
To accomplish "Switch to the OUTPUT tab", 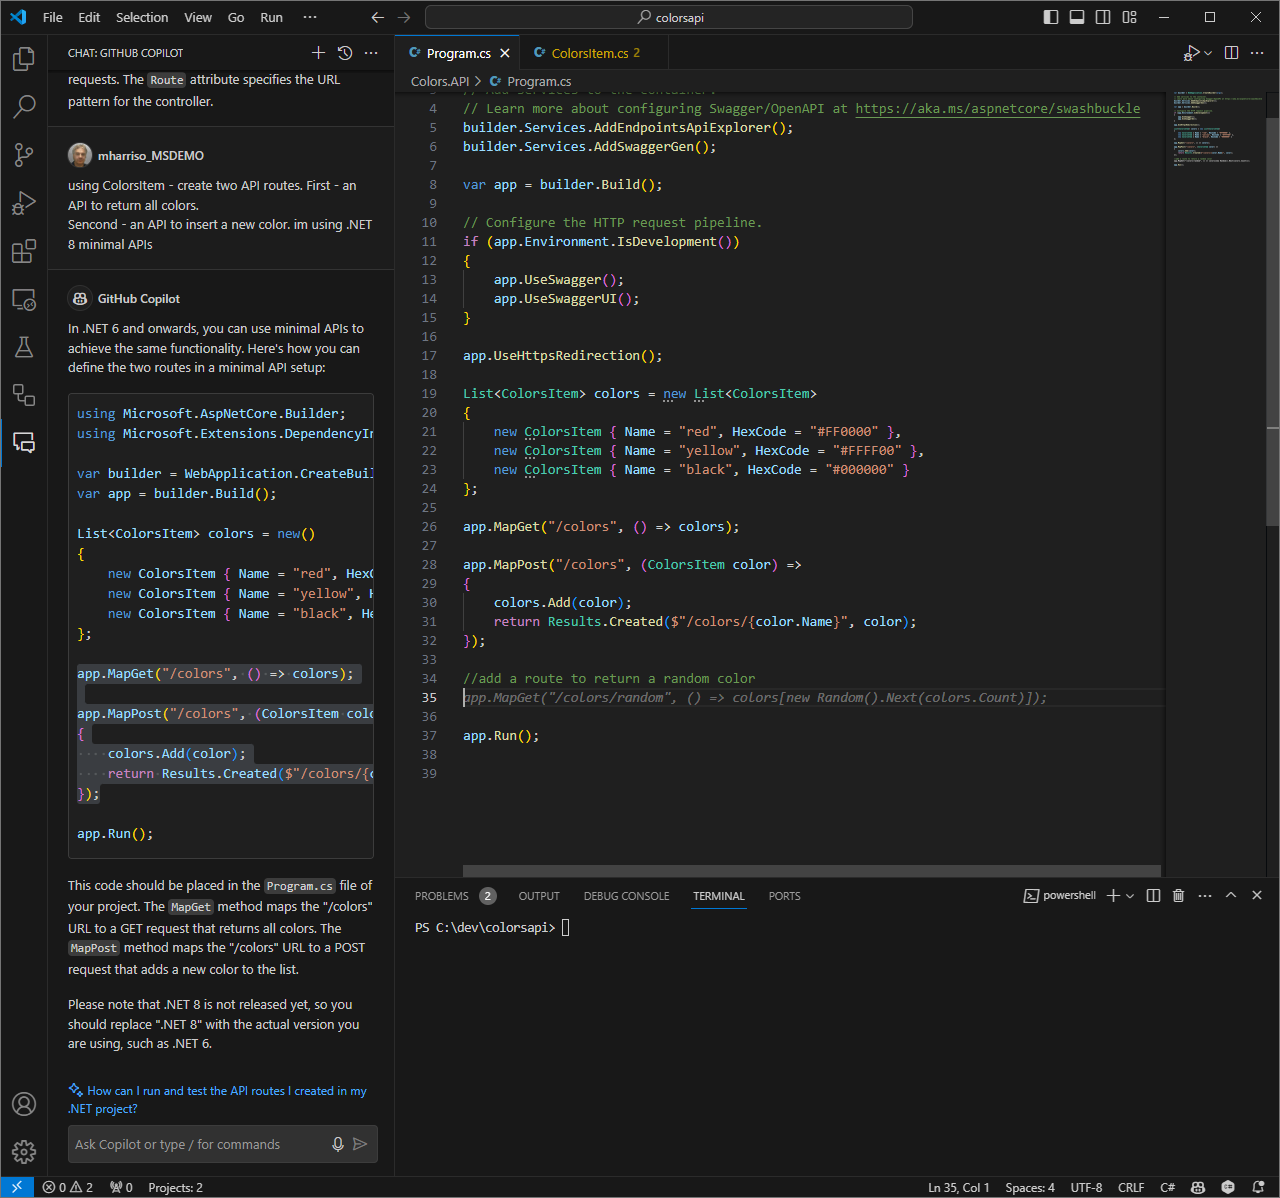I will tap(539, 896).
